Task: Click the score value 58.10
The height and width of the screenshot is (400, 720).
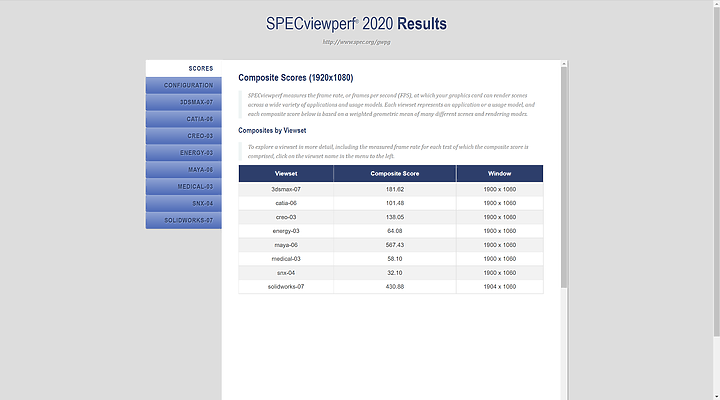Action: click(395, 259)
